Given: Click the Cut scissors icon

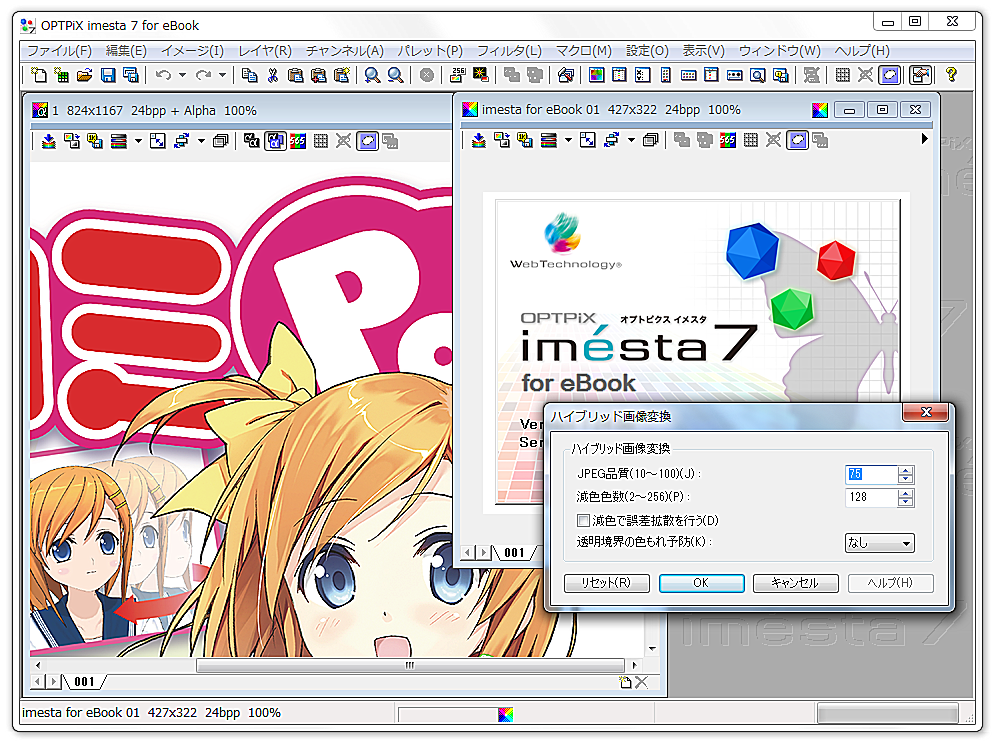Looking at the screenshot, I should 272,75.
